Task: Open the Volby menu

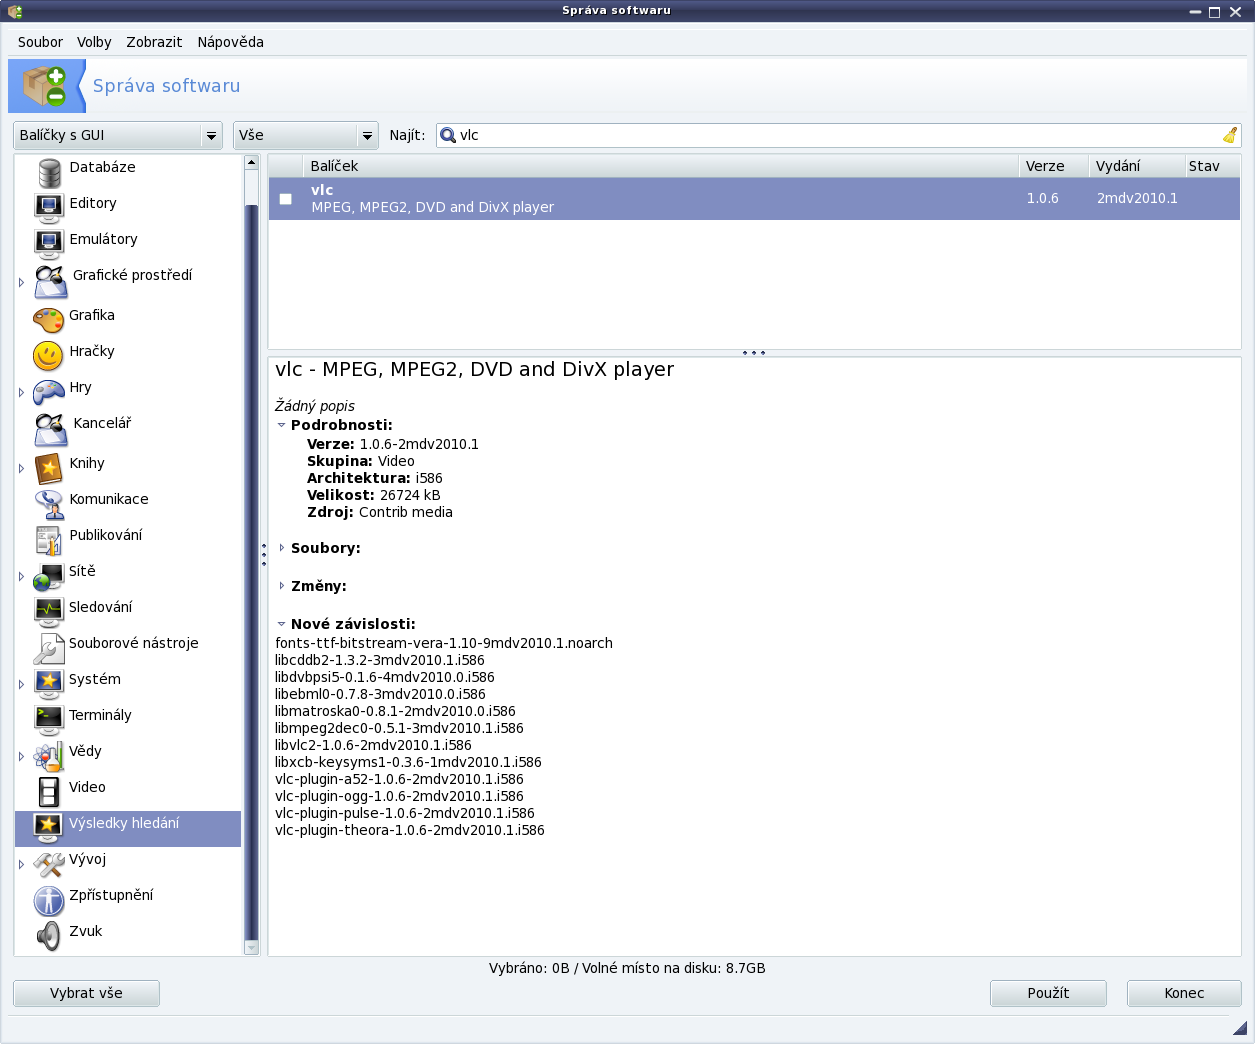Action: [94, 42]
